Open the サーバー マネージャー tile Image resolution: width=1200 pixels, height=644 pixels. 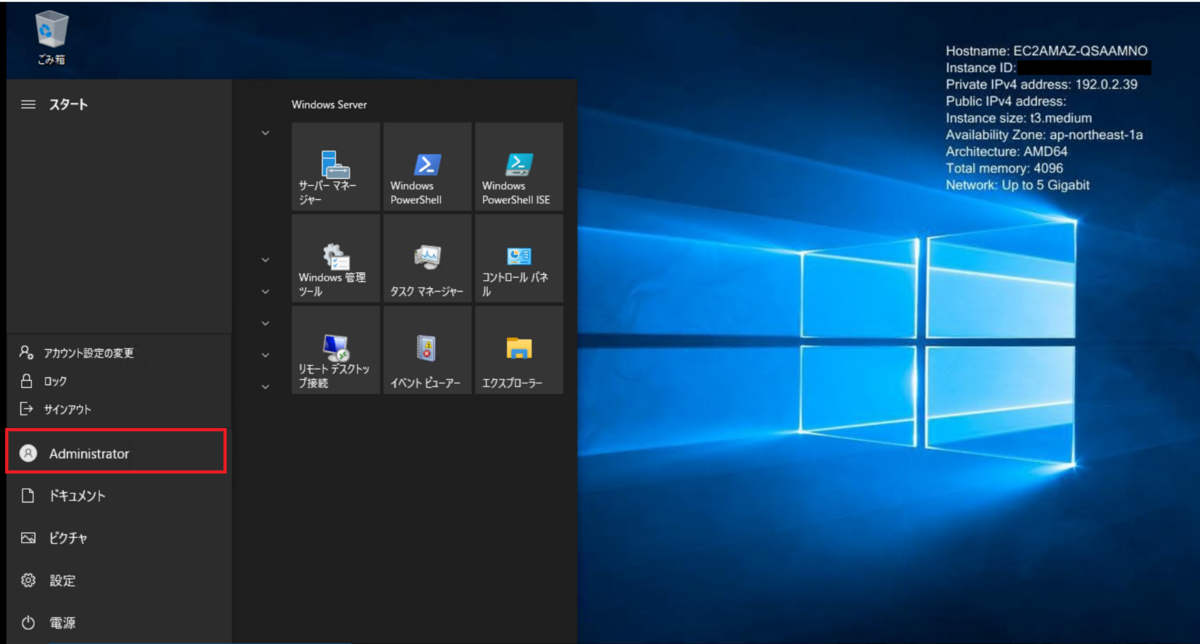pyautogui.click(x=336, y=166)
